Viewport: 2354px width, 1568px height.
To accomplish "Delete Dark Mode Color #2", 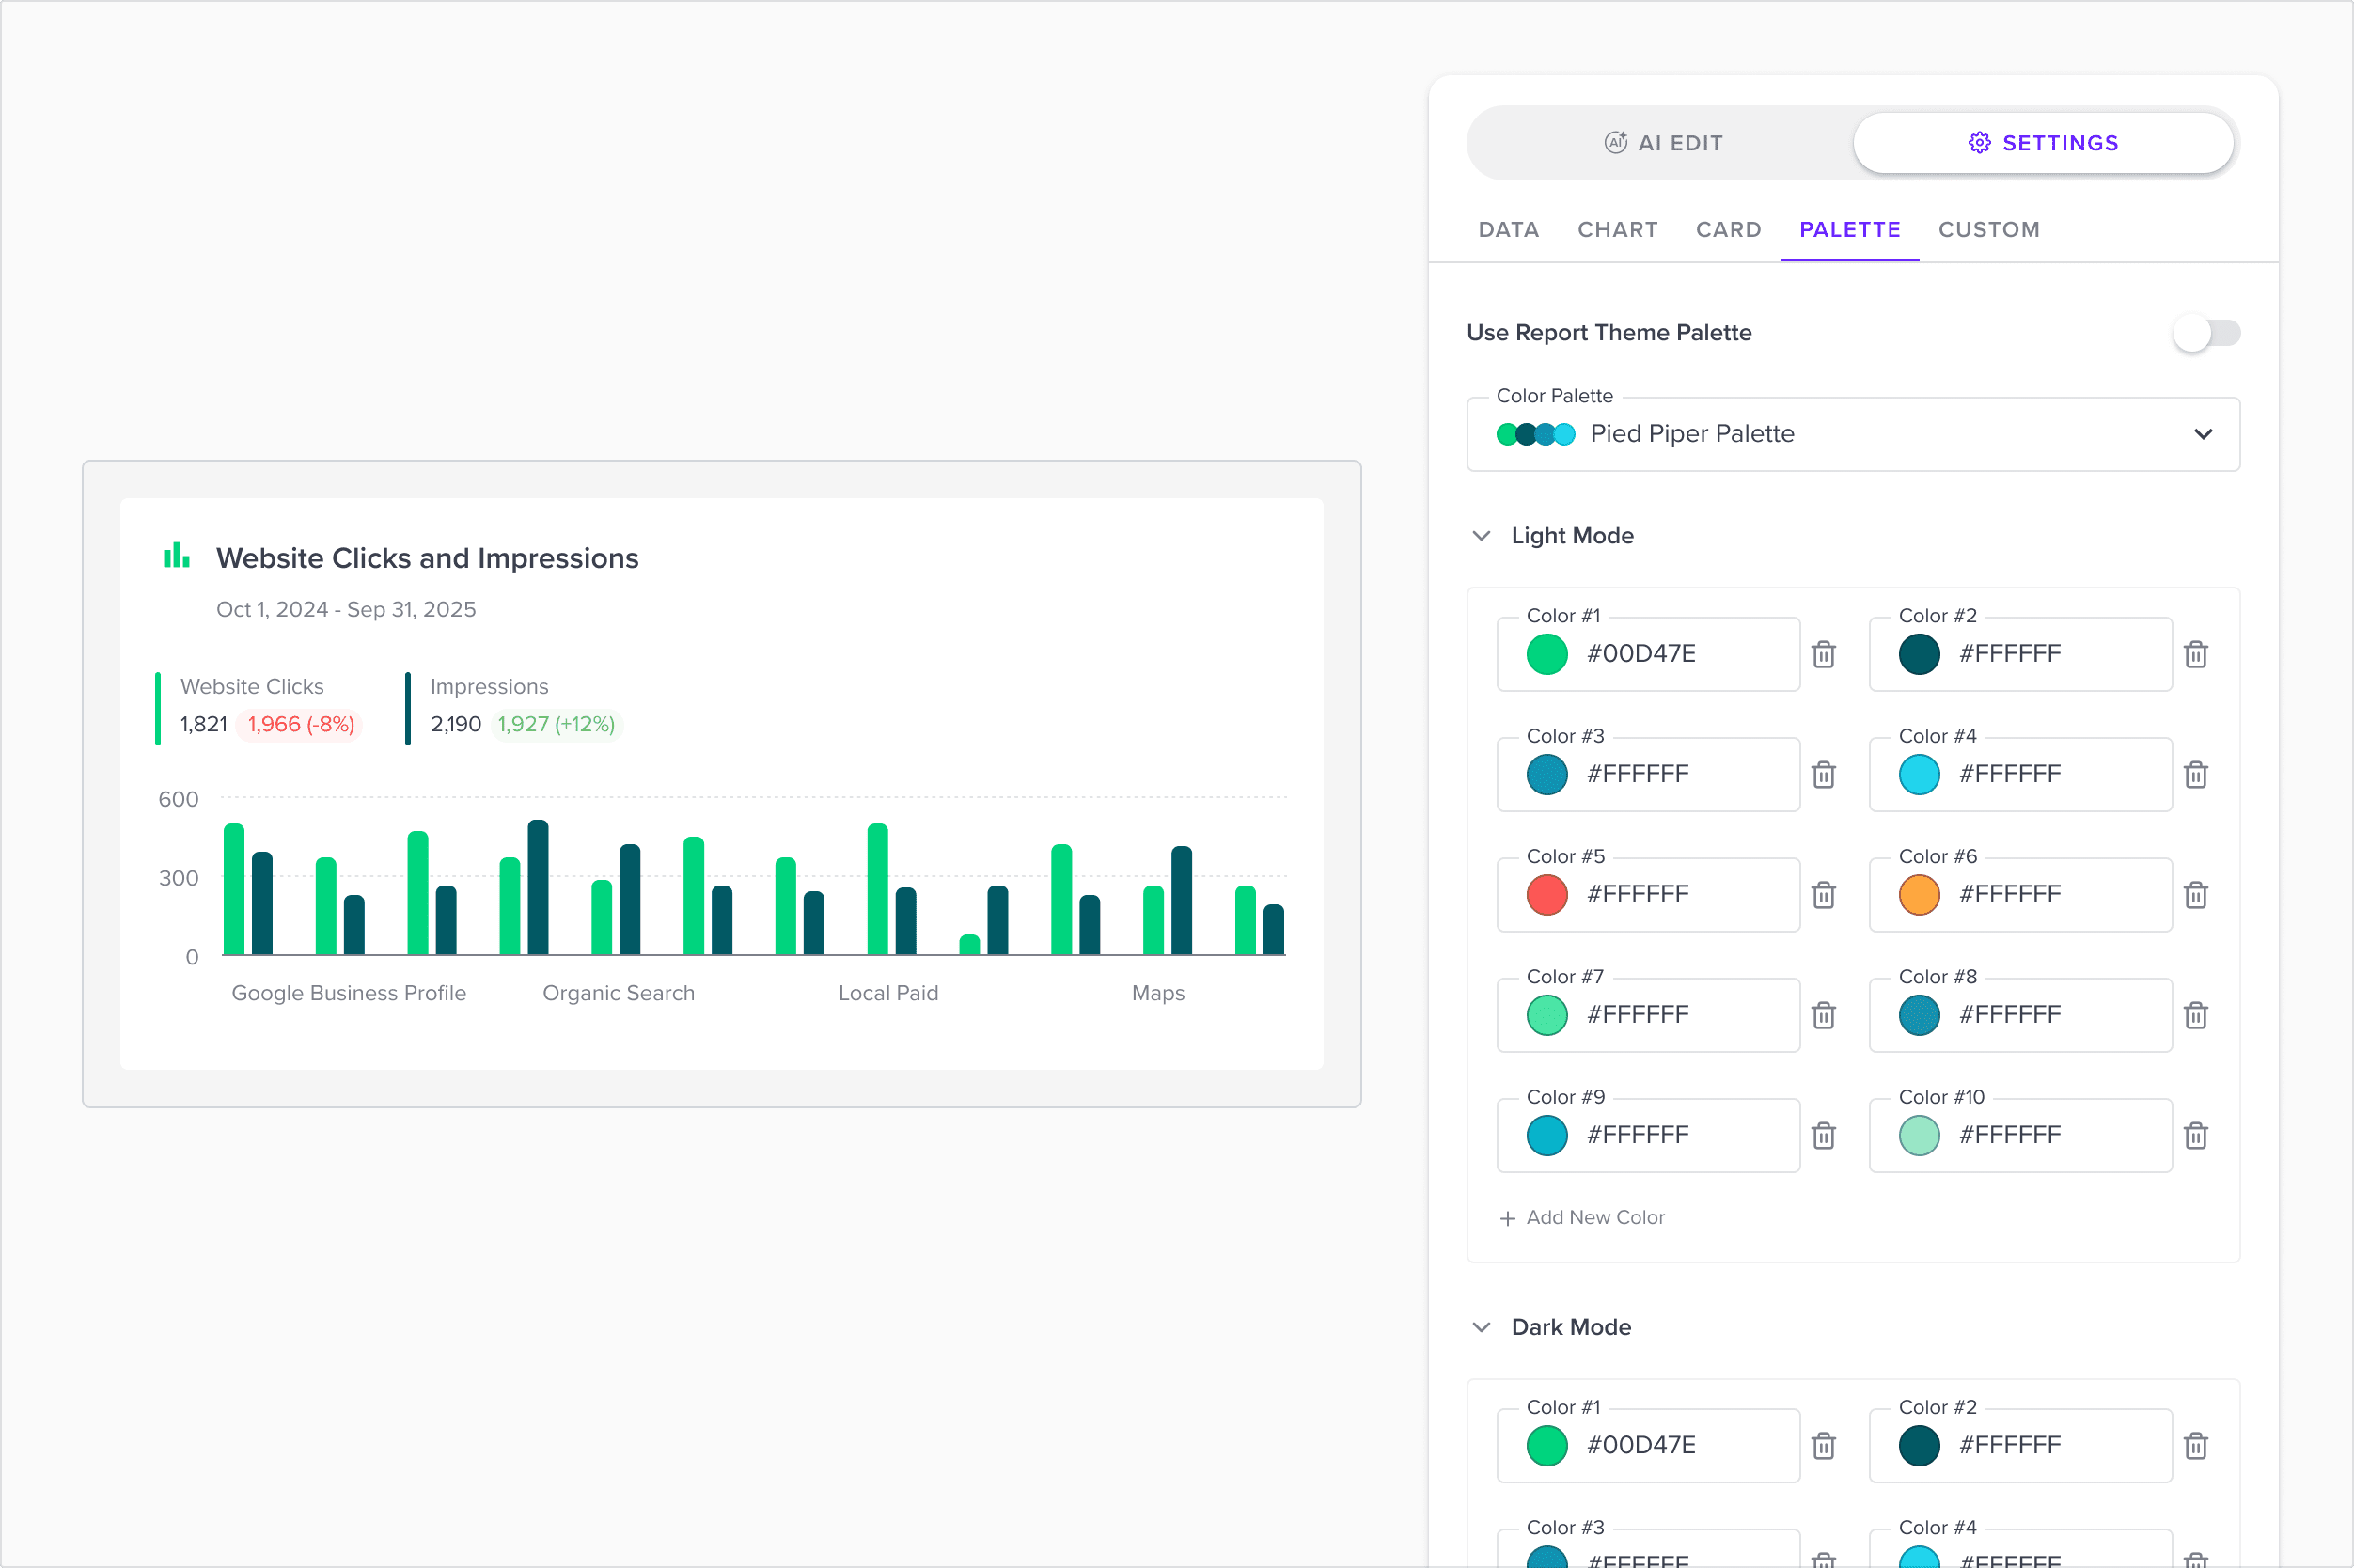I will 2195,1445.
